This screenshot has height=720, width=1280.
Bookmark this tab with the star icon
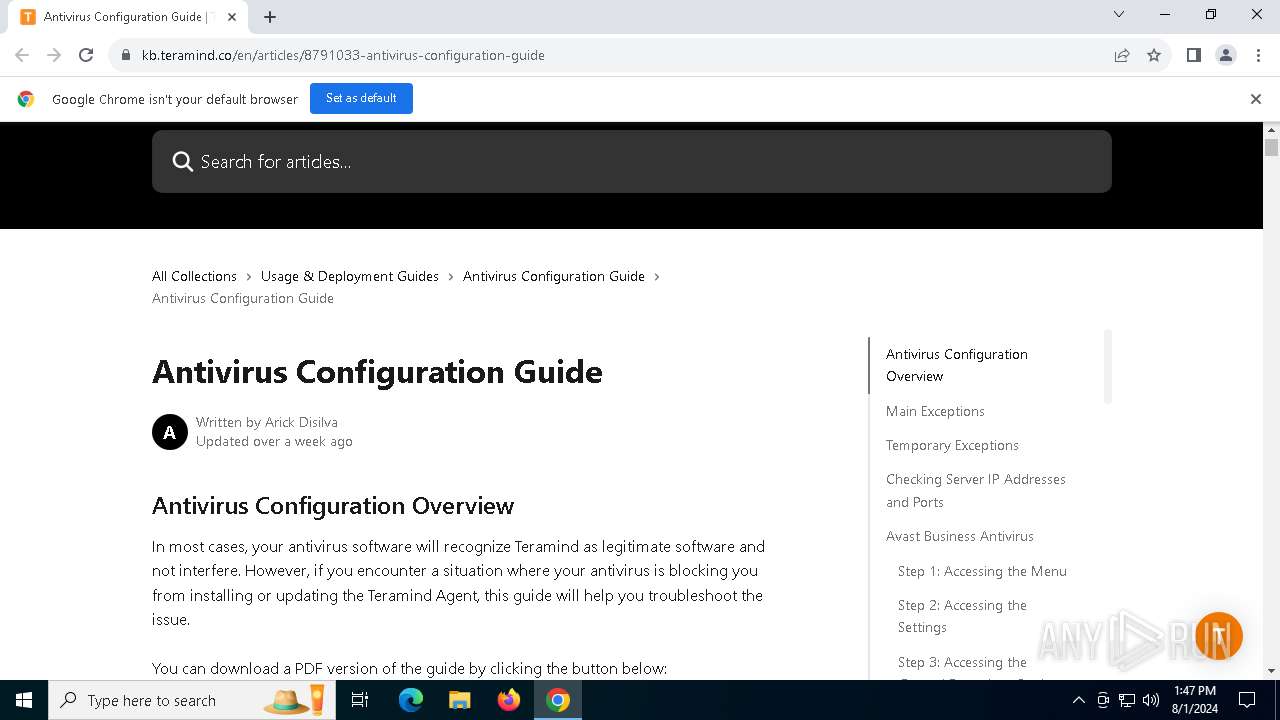pyautogui.click(x=1154, y=55)
